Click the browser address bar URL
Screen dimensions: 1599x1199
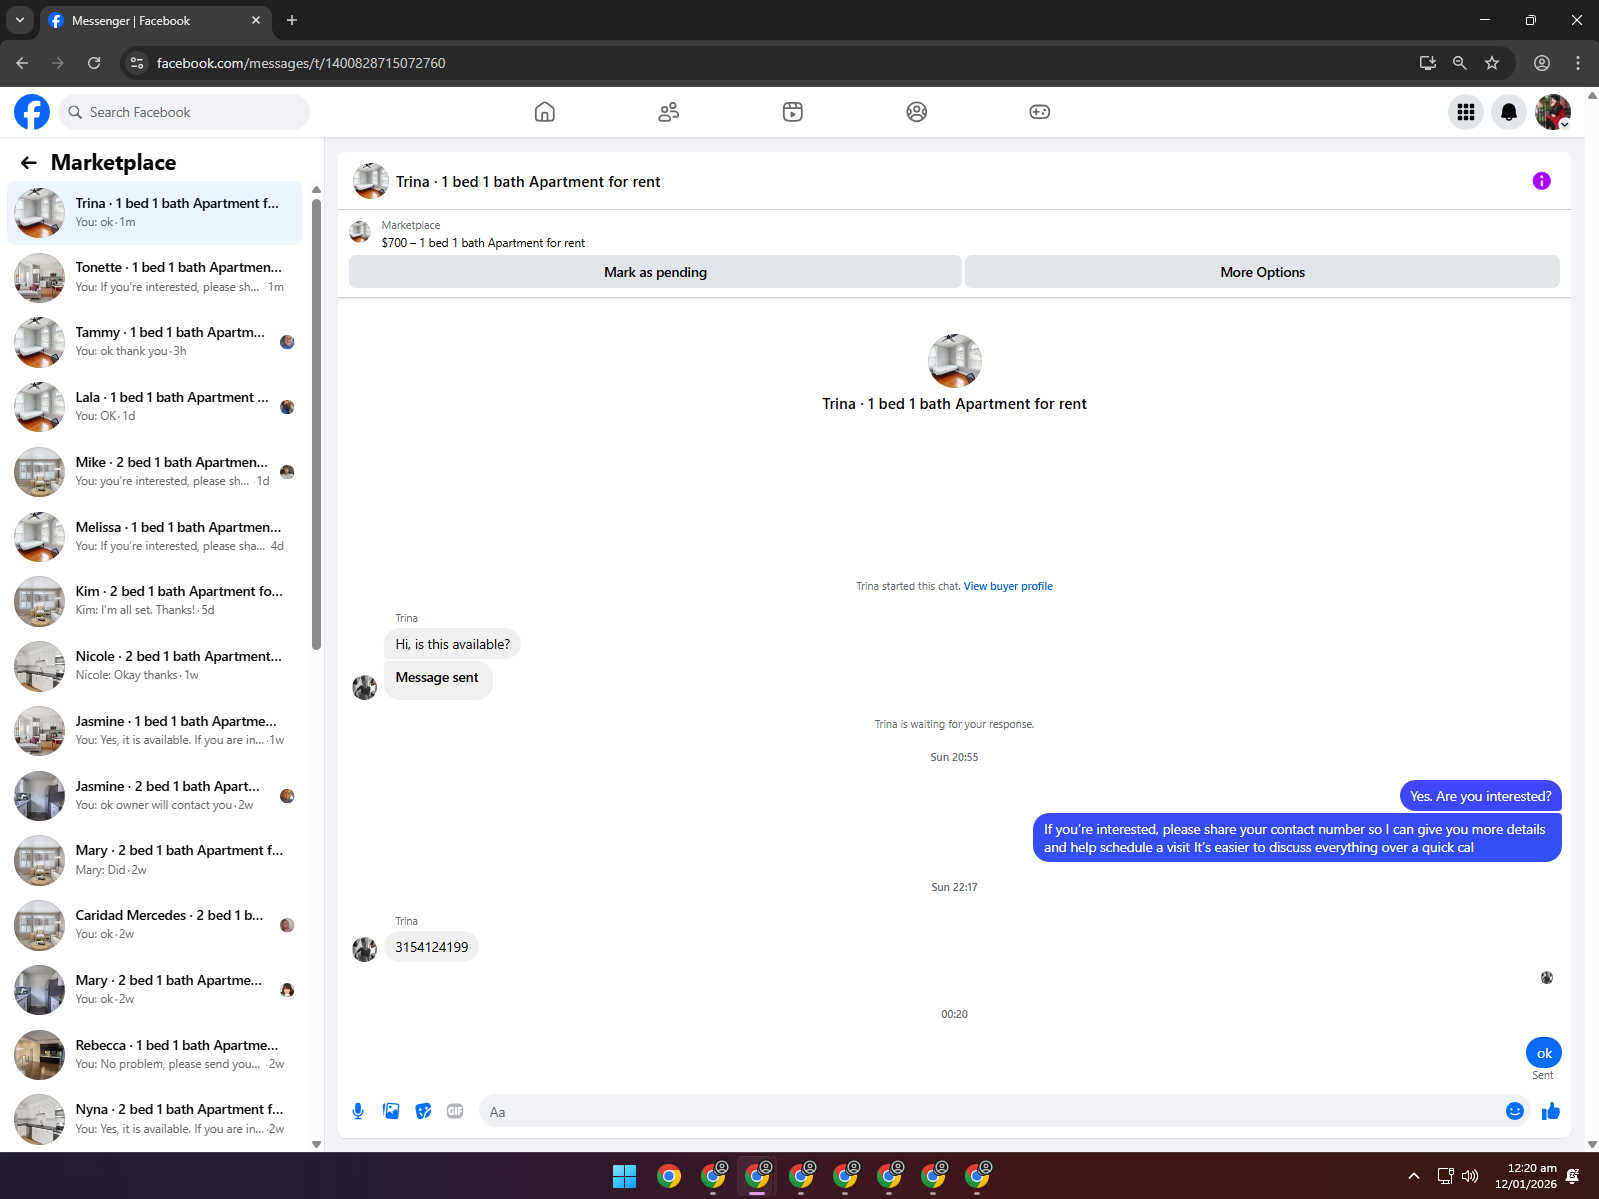point(301,63)
